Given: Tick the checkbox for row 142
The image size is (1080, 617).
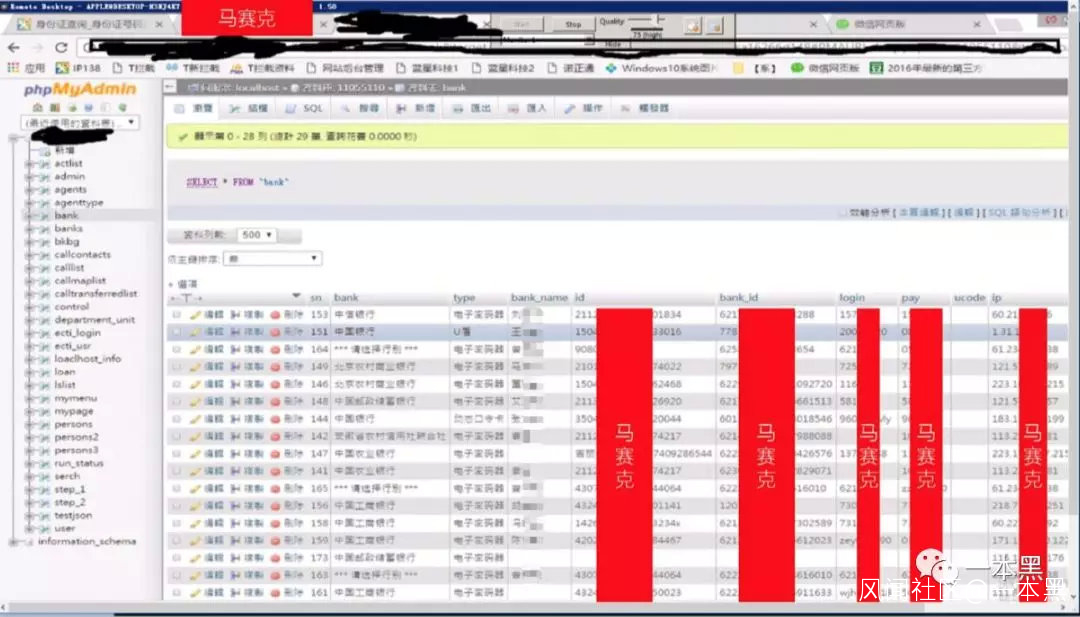Looking at the screenshot, I should pos(177,436).
